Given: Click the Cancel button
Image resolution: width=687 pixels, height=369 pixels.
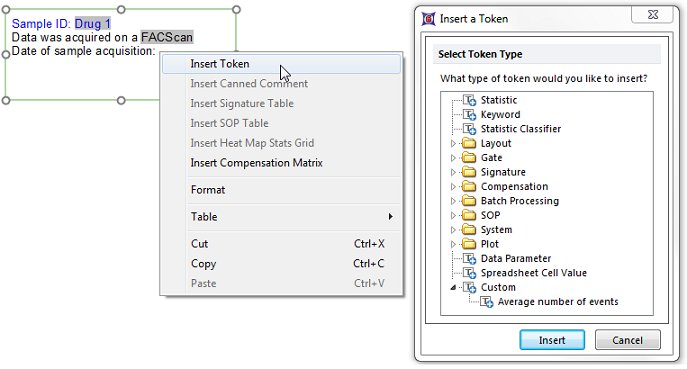Looking at the screenshot, I should [x=627, y=340].
